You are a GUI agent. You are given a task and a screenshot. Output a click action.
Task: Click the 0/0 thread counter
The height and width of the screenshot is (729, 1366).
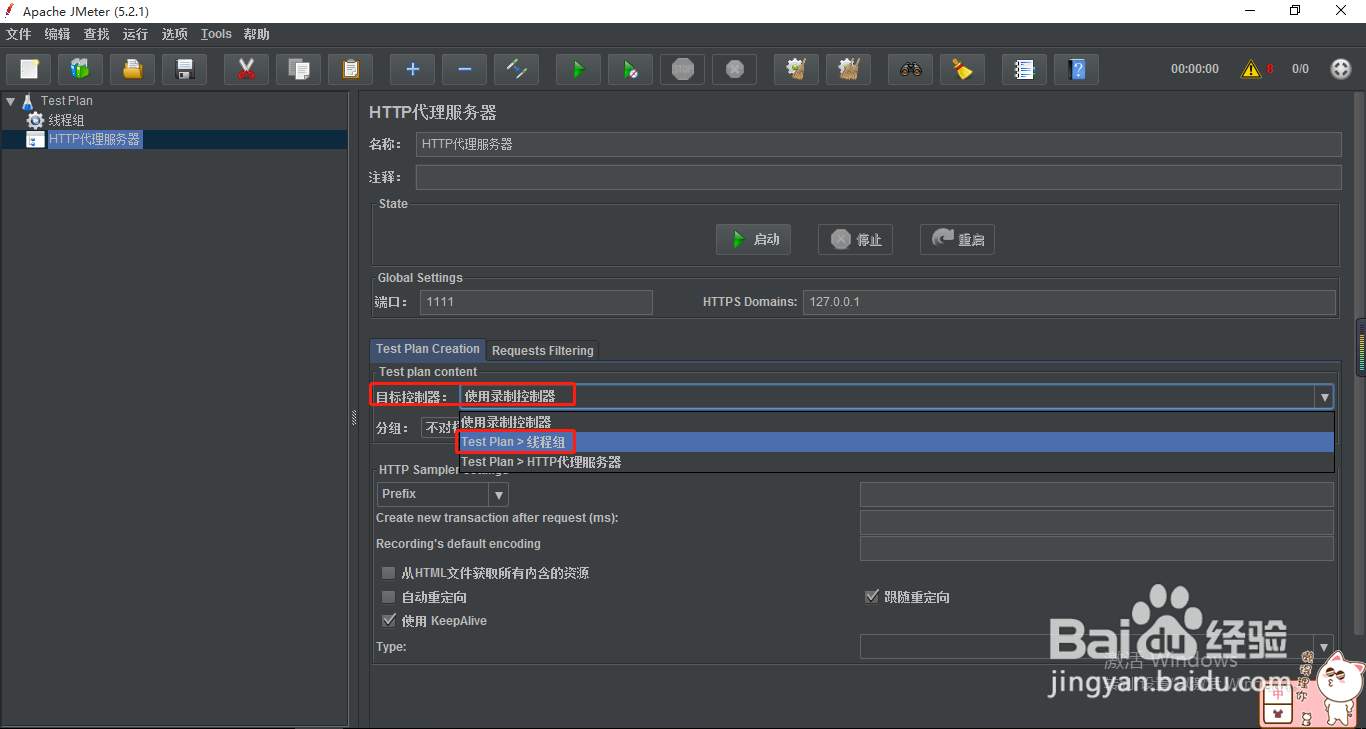[1300, 69]
